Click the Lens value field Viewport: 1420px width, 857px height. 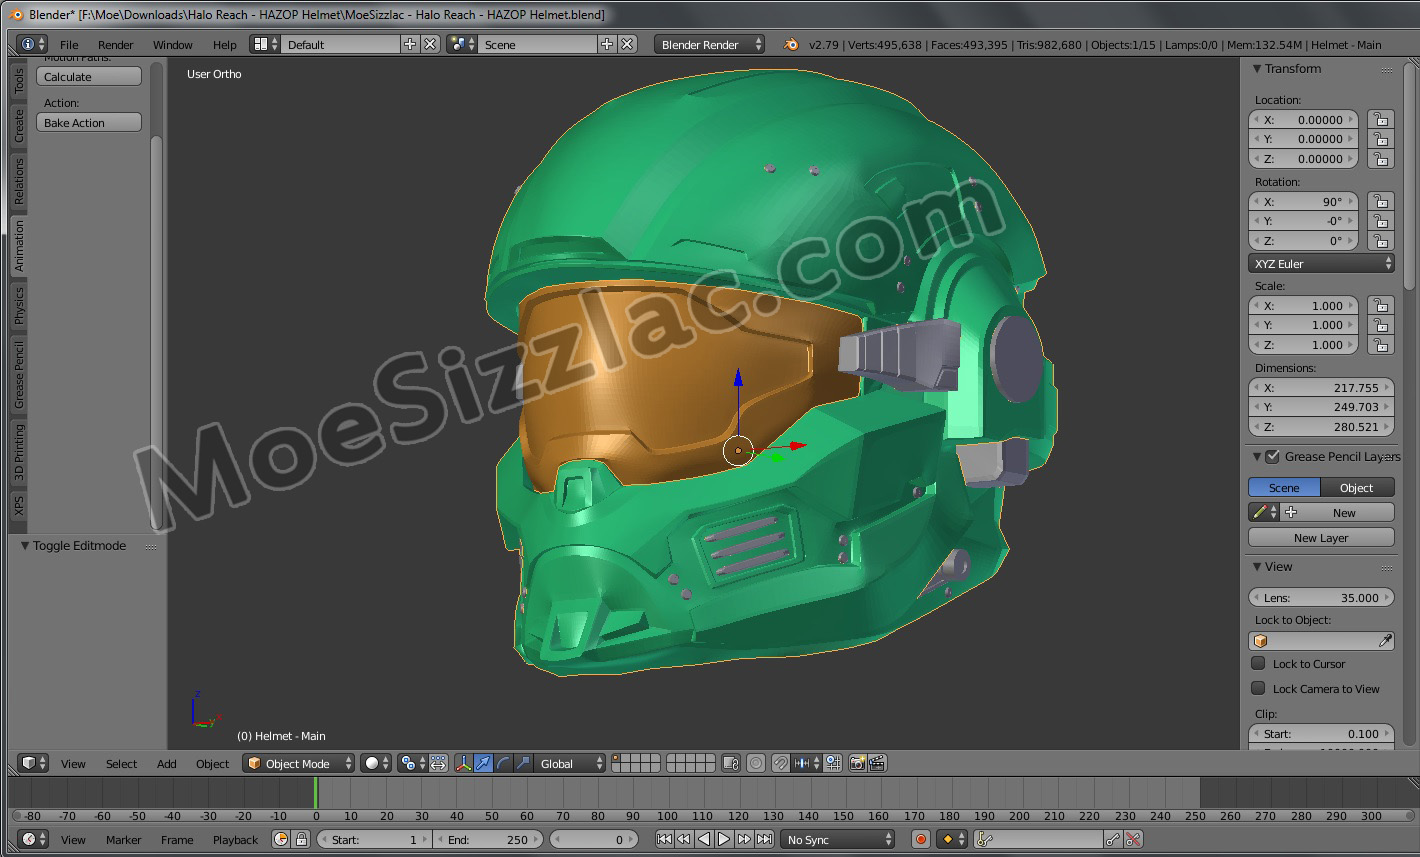click(x=1320, y=598)
